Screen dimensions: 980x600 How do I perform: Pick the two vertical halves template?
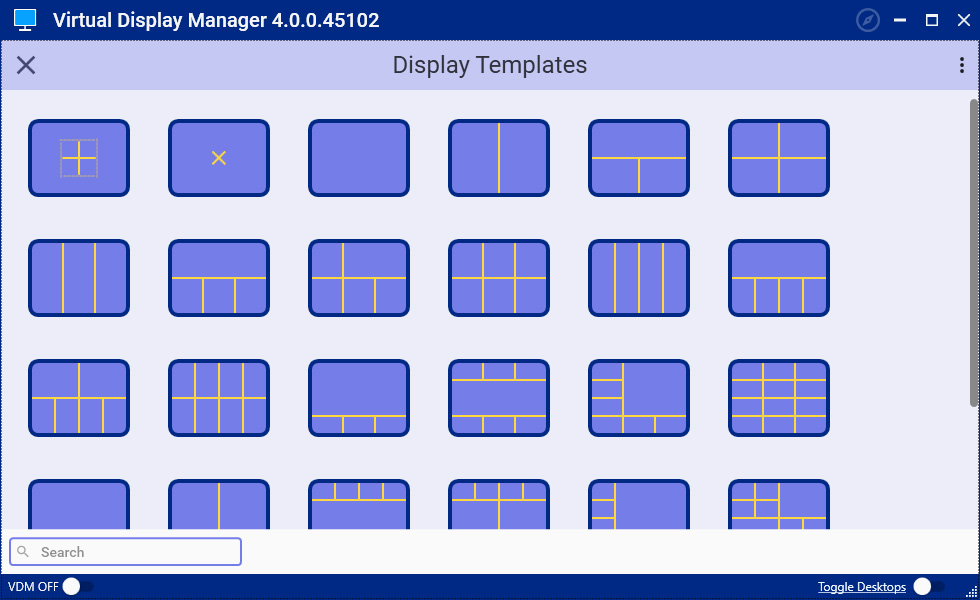pyautogui.click(x=499, y=158)
